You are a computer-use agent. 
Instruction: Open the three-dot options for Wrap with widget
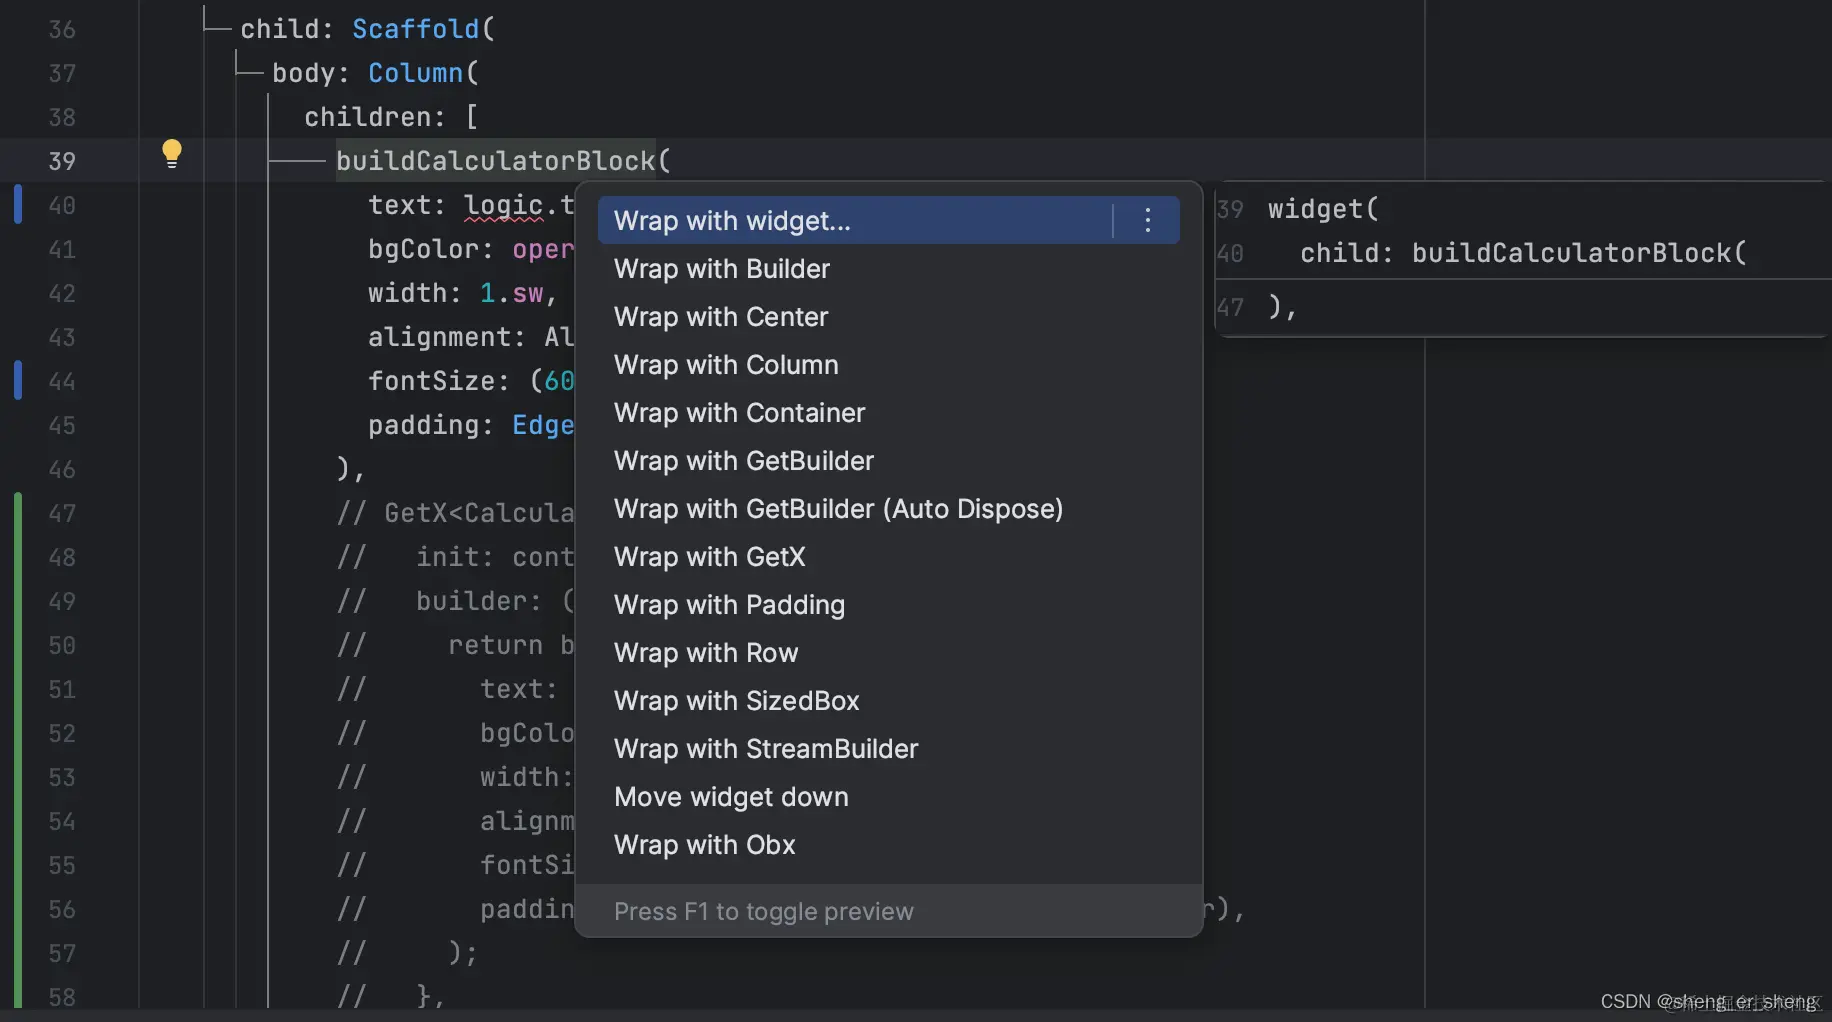(1147, 220)
